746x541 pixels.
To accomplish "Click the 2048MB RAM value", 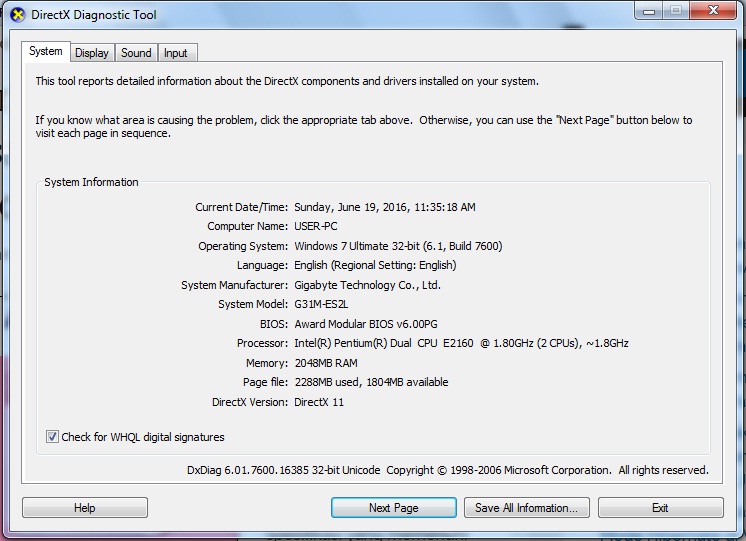I will [x=326, y=363].
